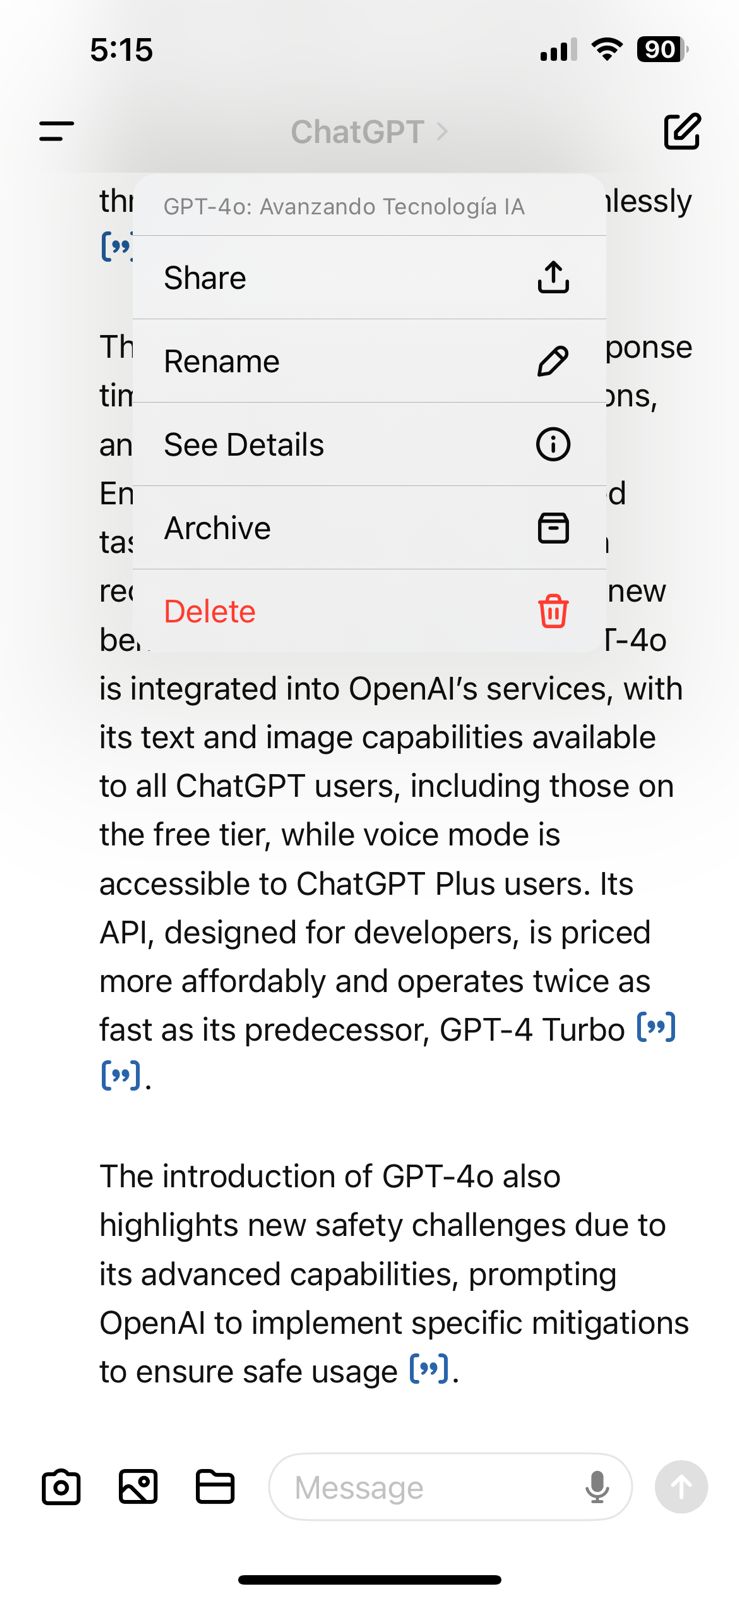Tap the red trash icon
739x1600 pixels.
(x=553, y=610)
